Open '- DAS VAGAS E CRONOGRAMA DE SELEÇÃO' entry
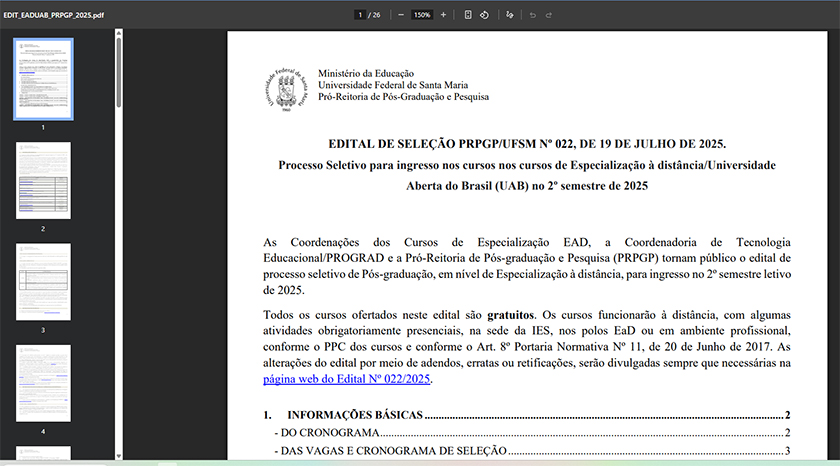 (x=532, y=451)
